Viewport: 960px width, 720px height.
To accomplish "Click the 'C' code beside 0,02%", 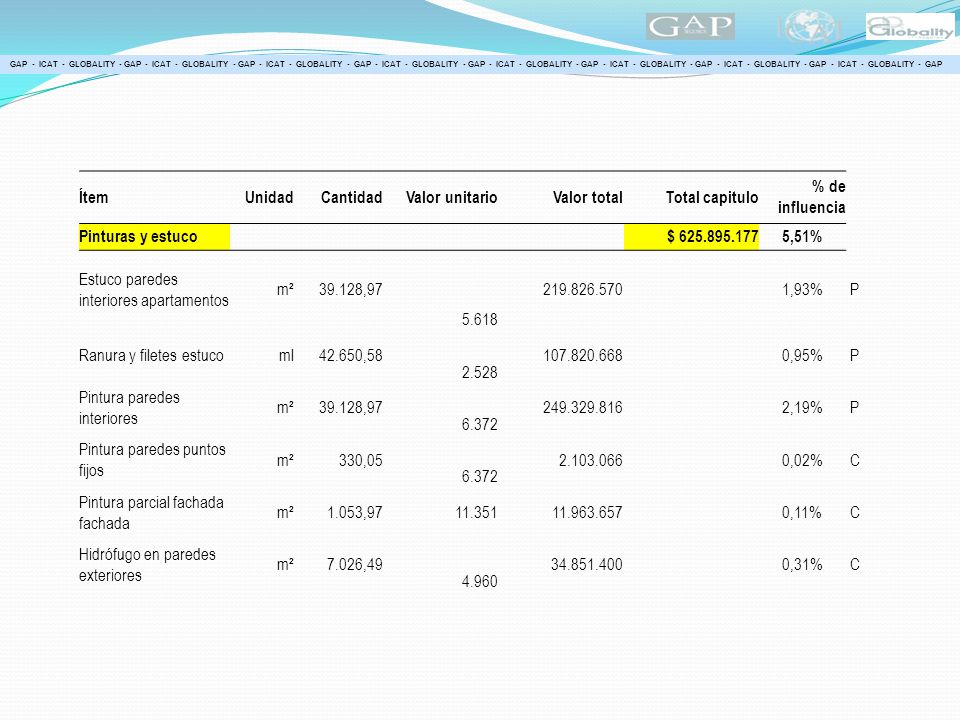I will [855, 460].
